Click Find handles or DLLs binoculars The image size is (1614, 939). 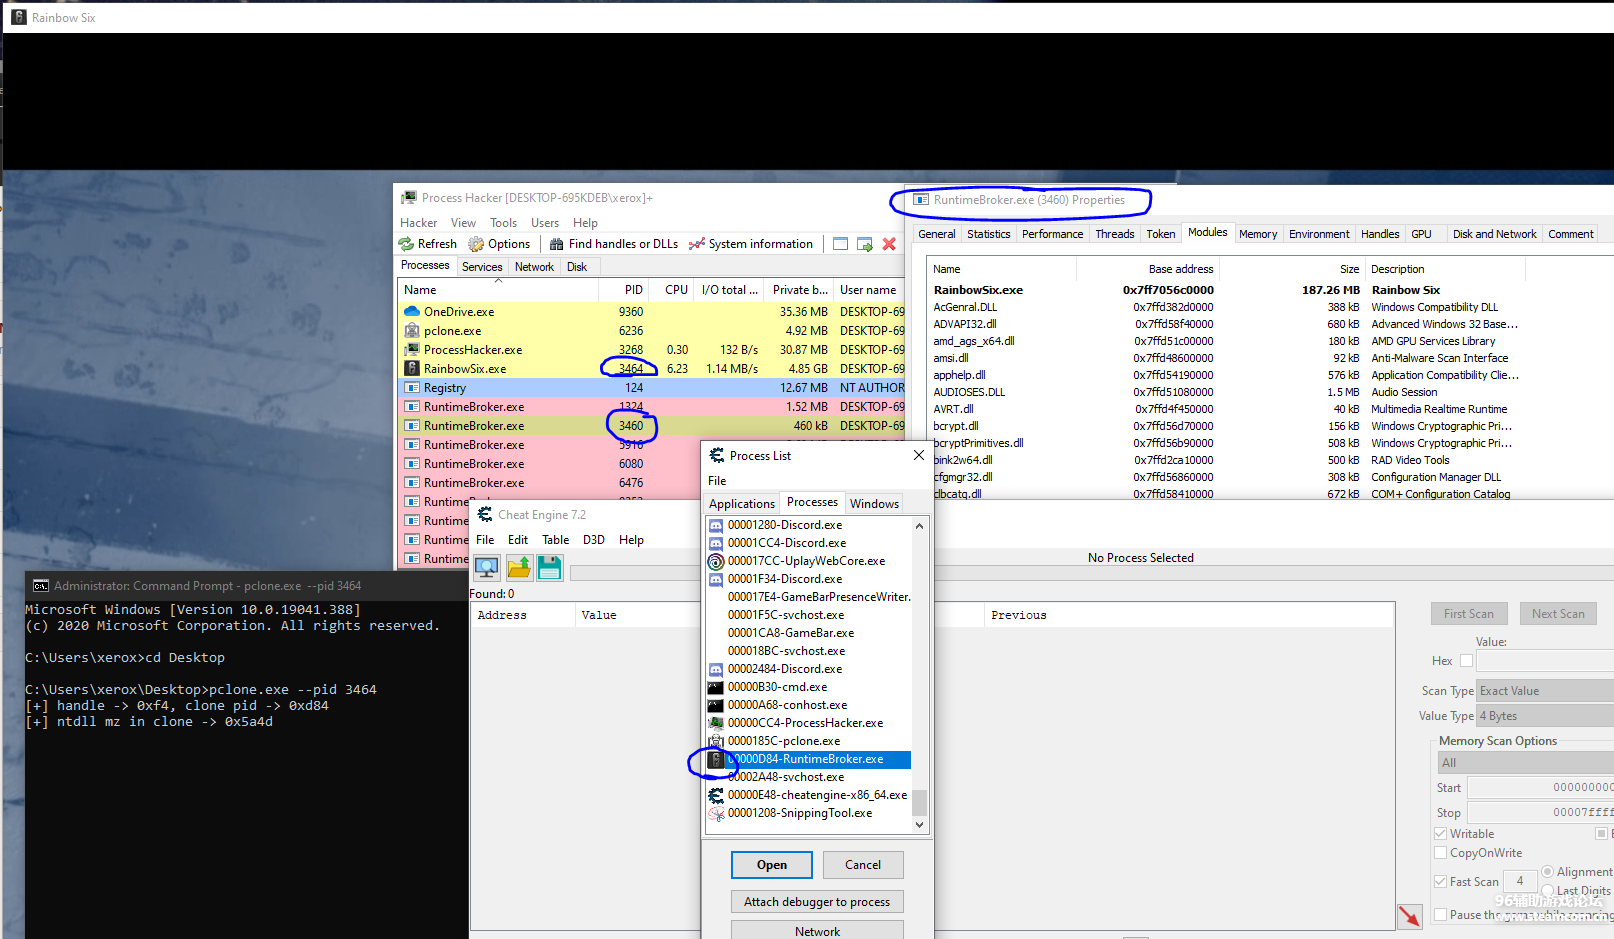coord(557,244)
